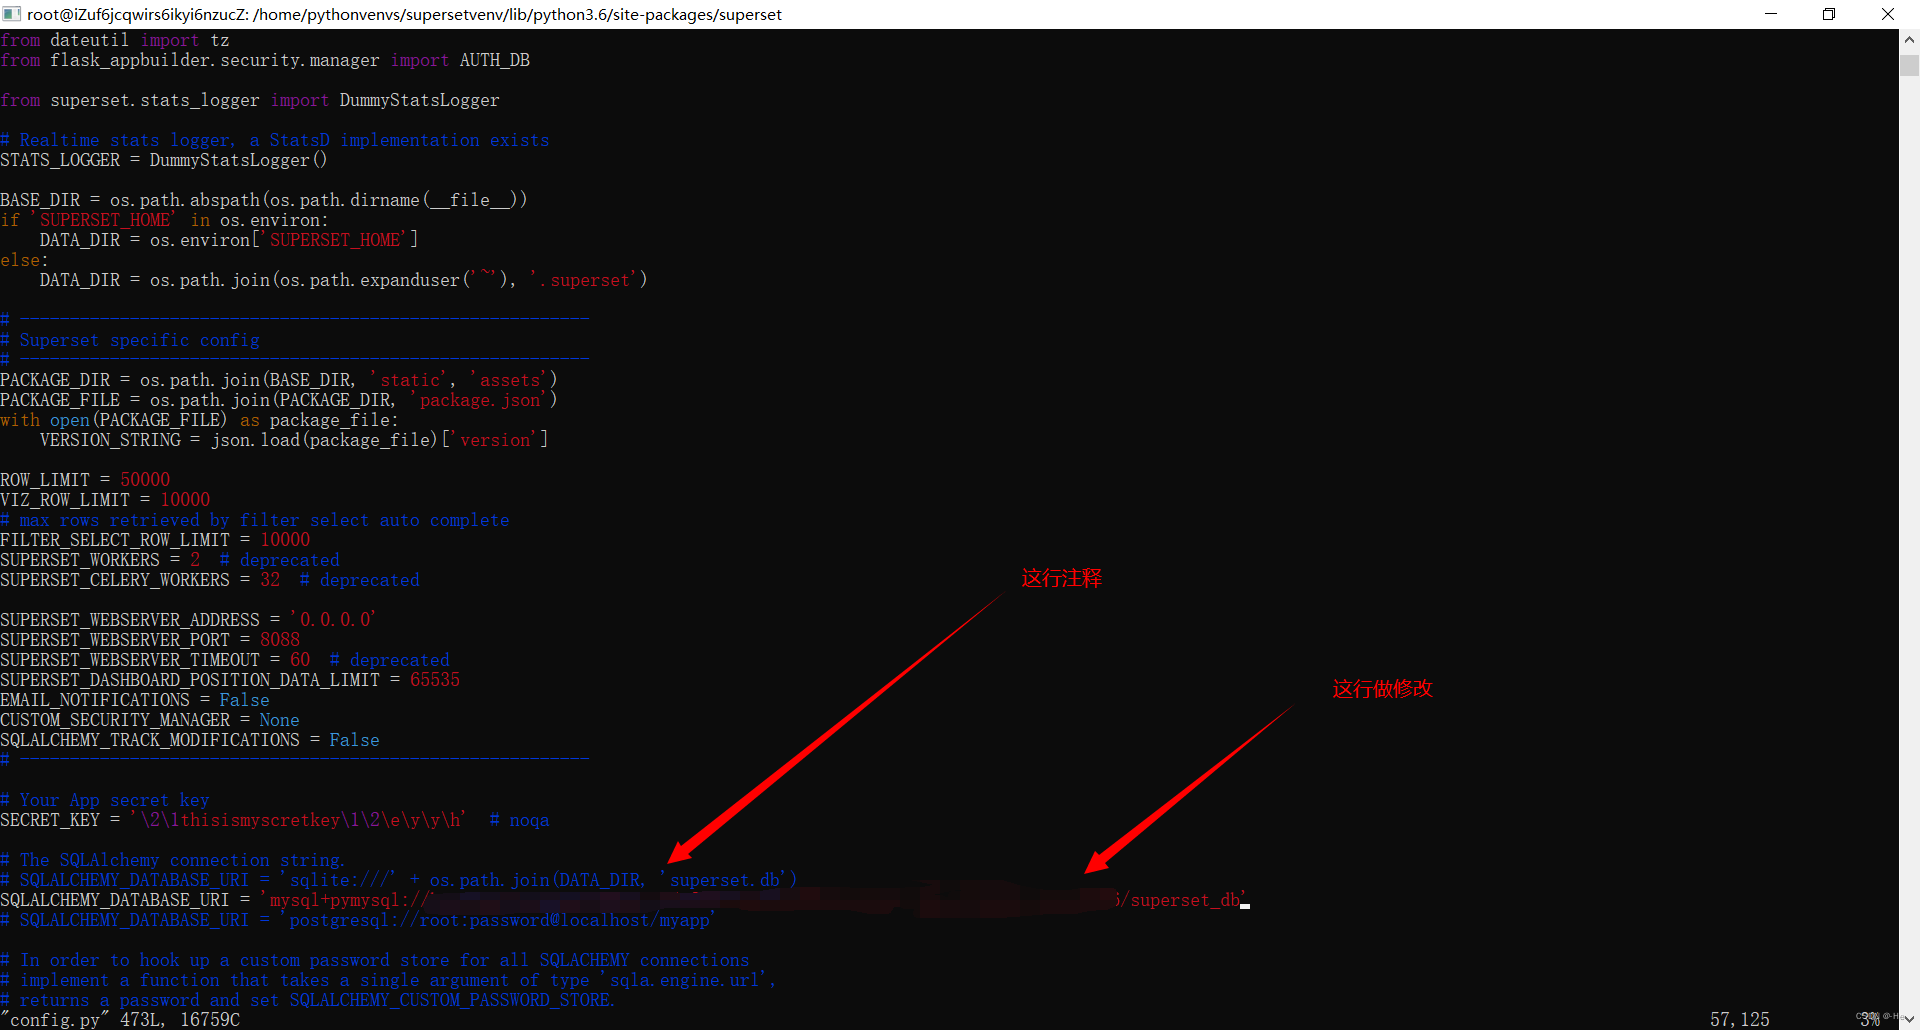Click 'mysql+pymysql://' connection string
The width and height of the screenshot is (1920, 1030).
[348, 900]
